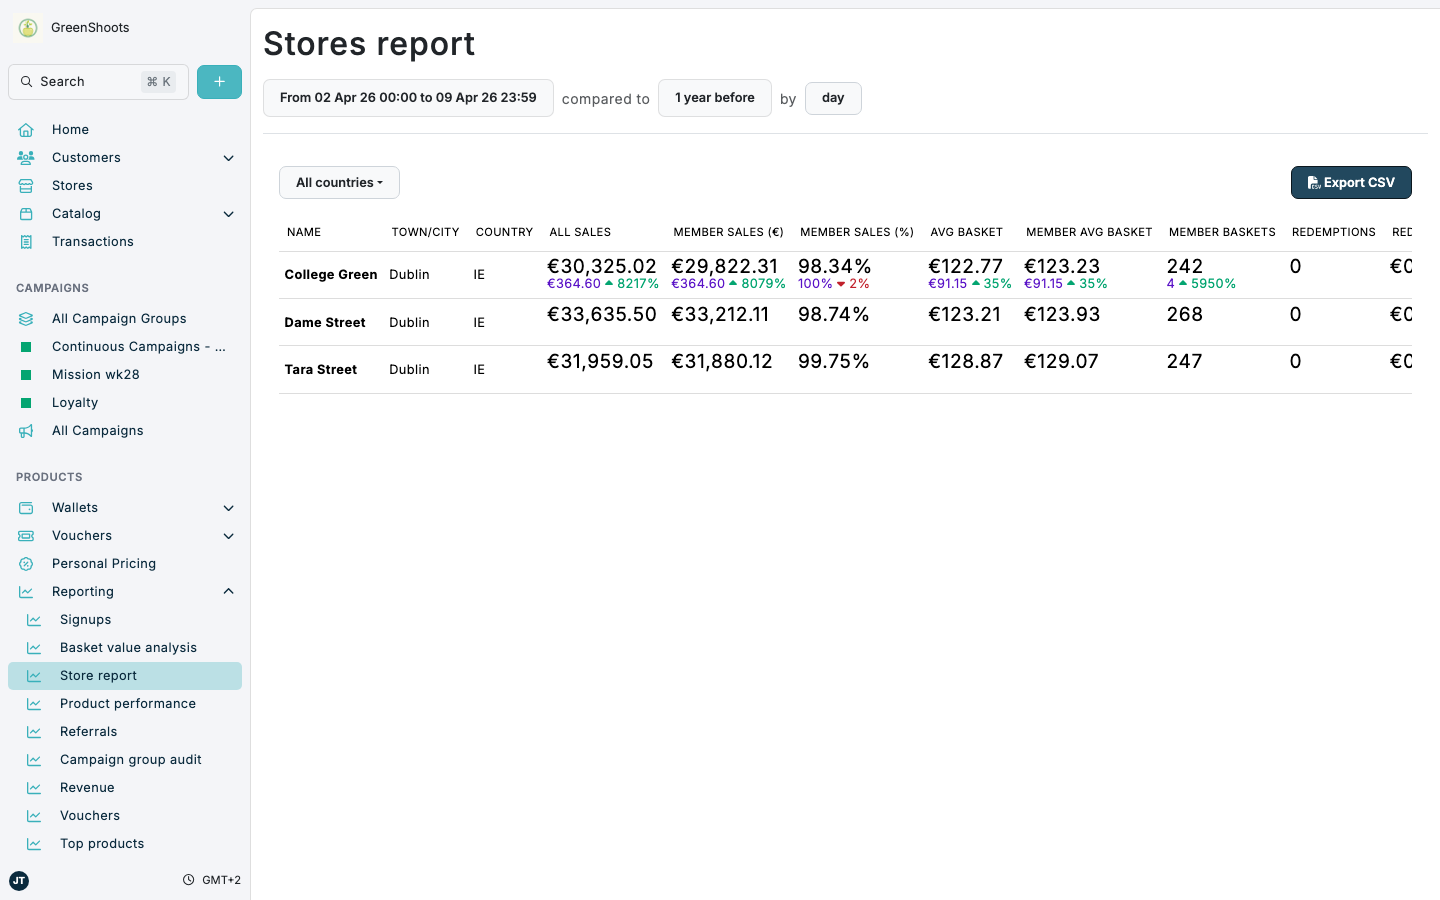
Task: Open the Transactions section via its icon
Action: click(x=26, y=241)
